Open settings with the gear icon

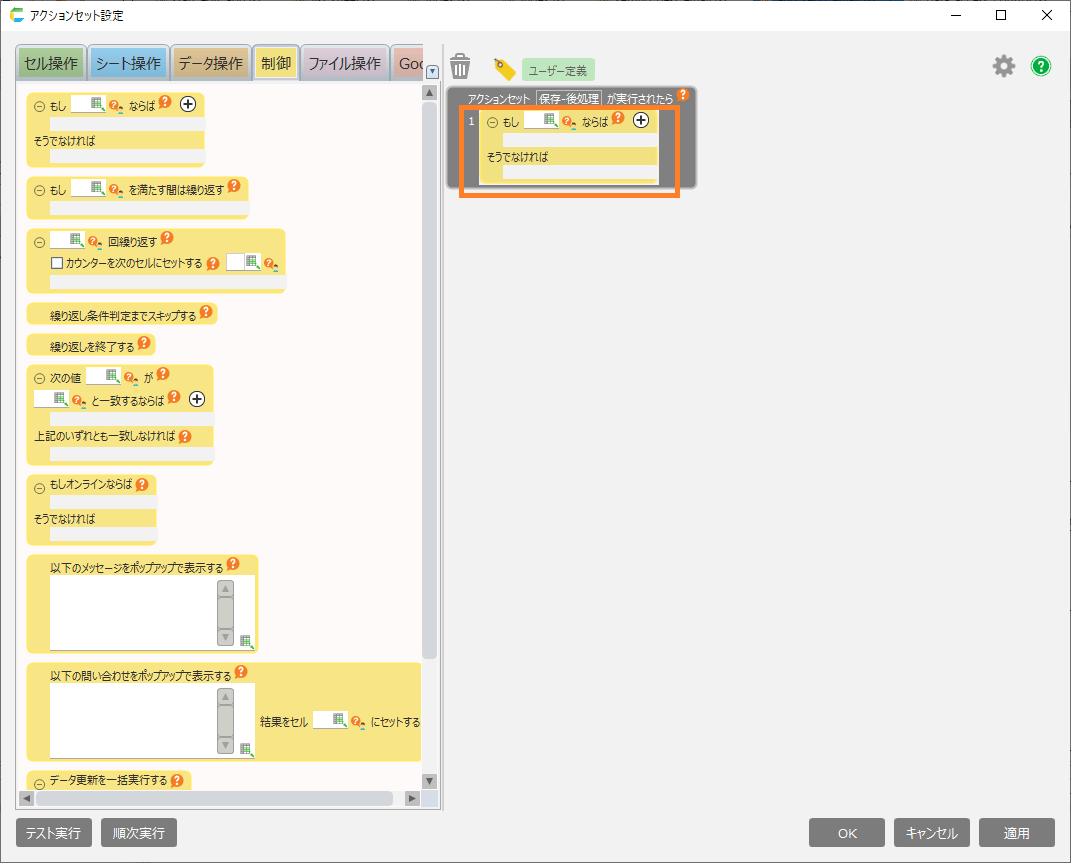pyautogui.click(x=1003, y=66)
